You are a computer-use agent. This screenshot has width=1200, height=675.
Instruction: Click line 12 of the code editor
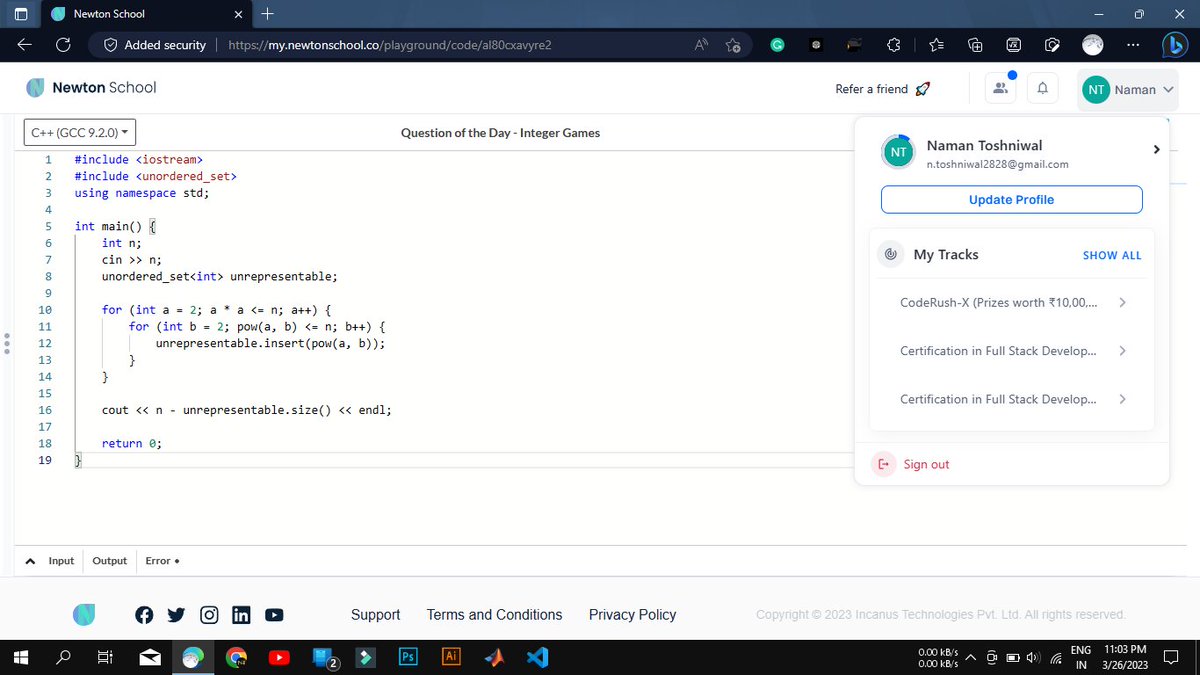[270, 343]
